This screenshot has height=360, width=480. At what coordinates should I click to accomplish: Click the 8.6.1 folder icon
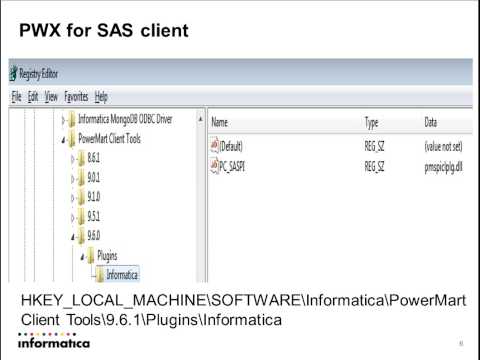[81, 159]
